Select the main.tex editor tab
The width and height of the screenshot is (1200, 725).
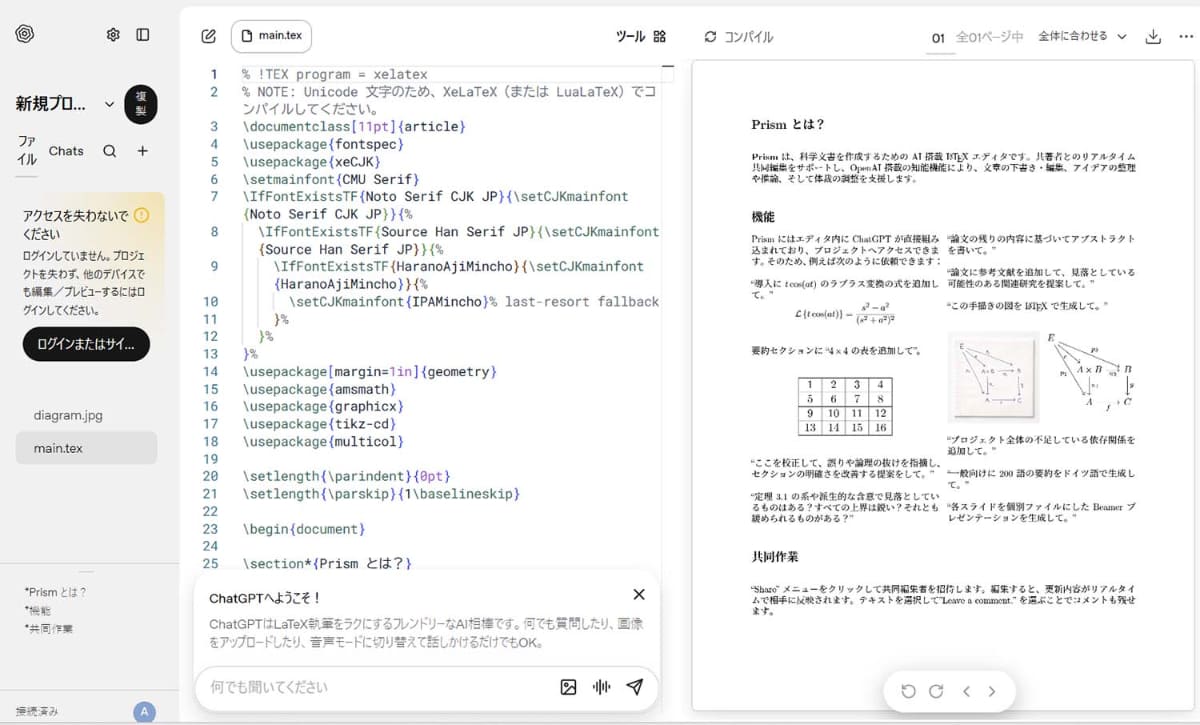tap(271, 36)
